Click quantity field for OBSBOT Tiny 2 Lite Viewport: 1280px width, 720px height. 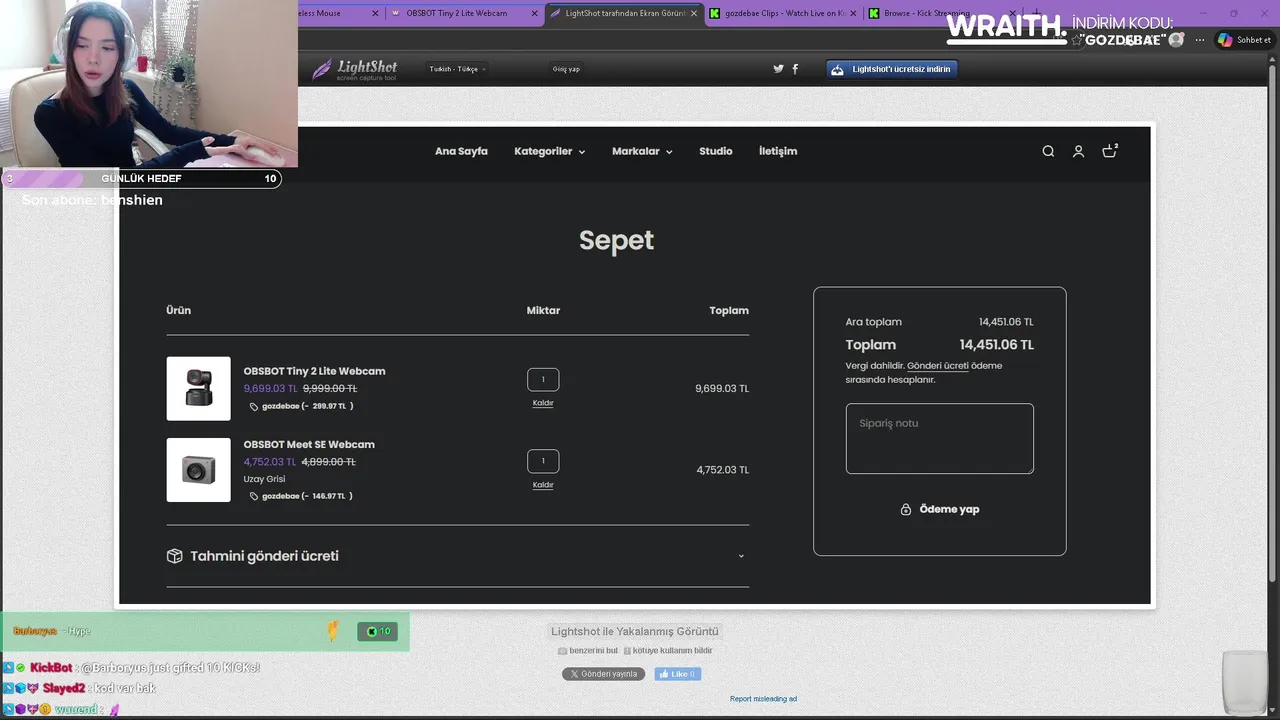click(543, 380)
